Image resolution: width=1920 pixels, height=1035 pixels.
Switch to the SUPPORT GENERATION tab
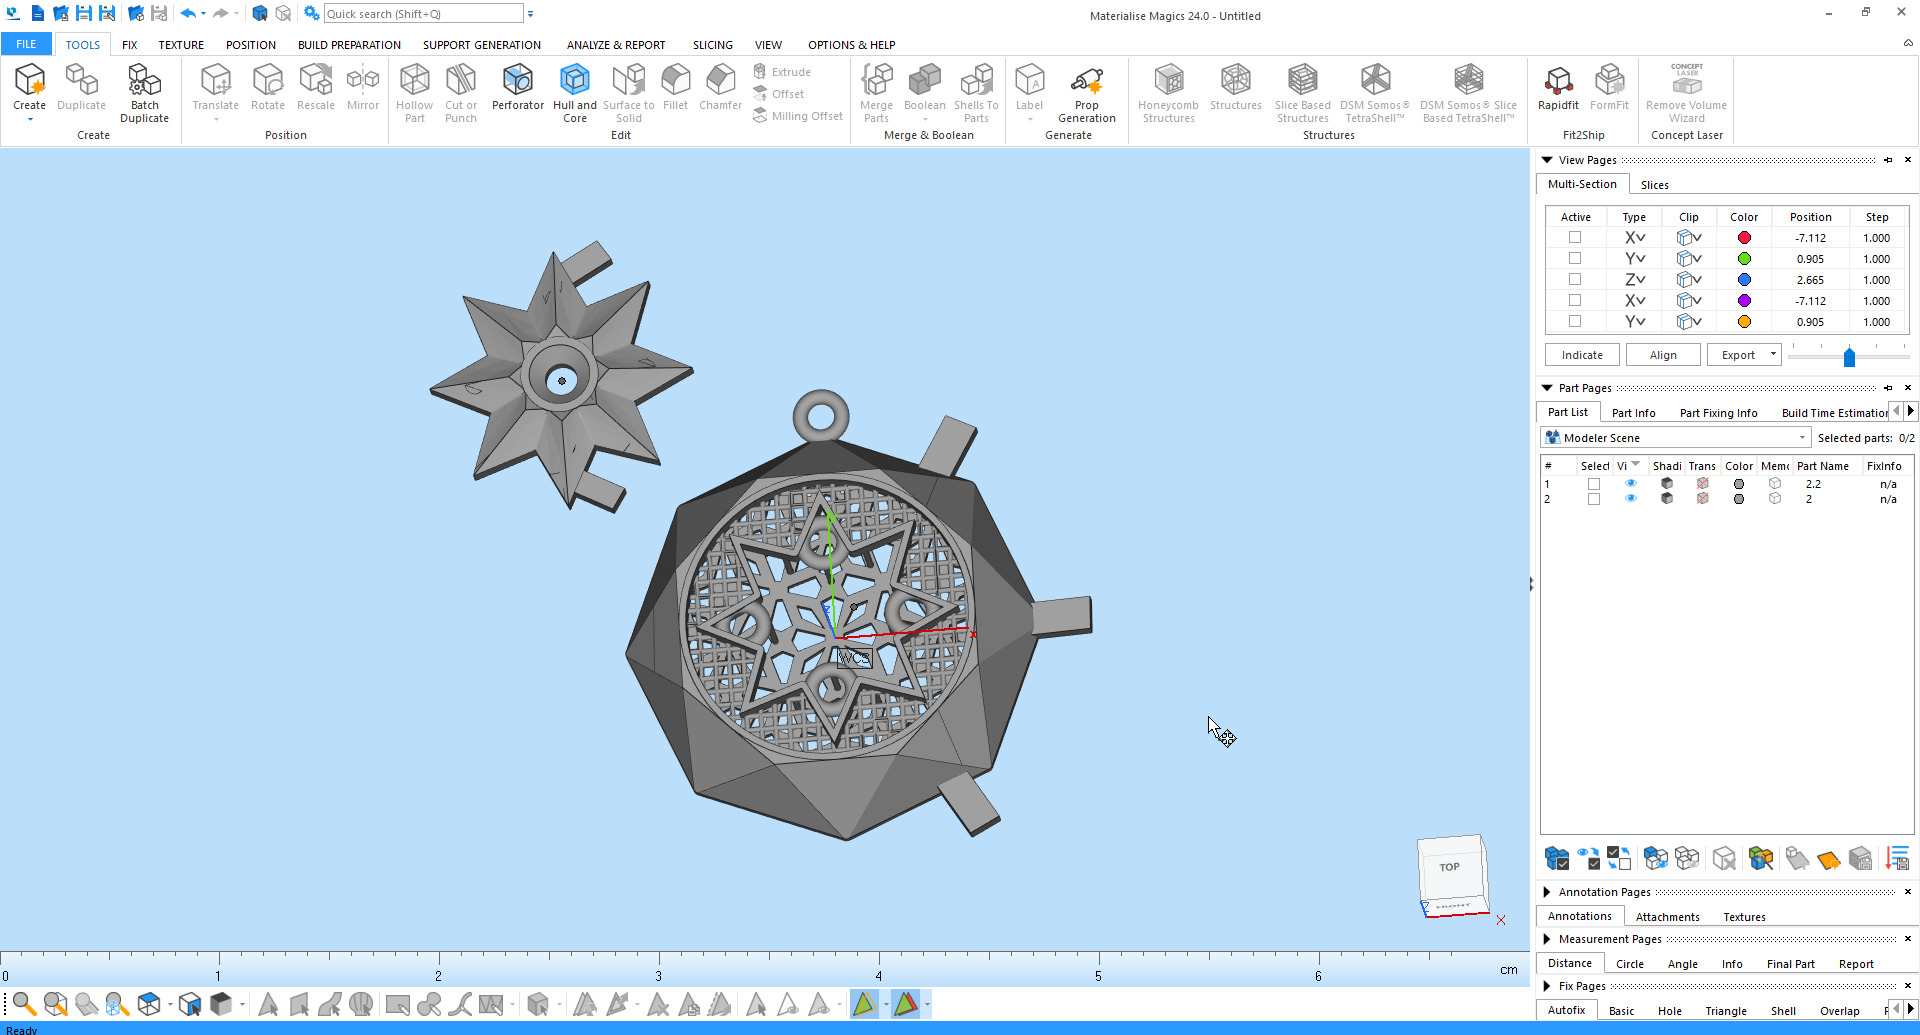tap(481, 45)
